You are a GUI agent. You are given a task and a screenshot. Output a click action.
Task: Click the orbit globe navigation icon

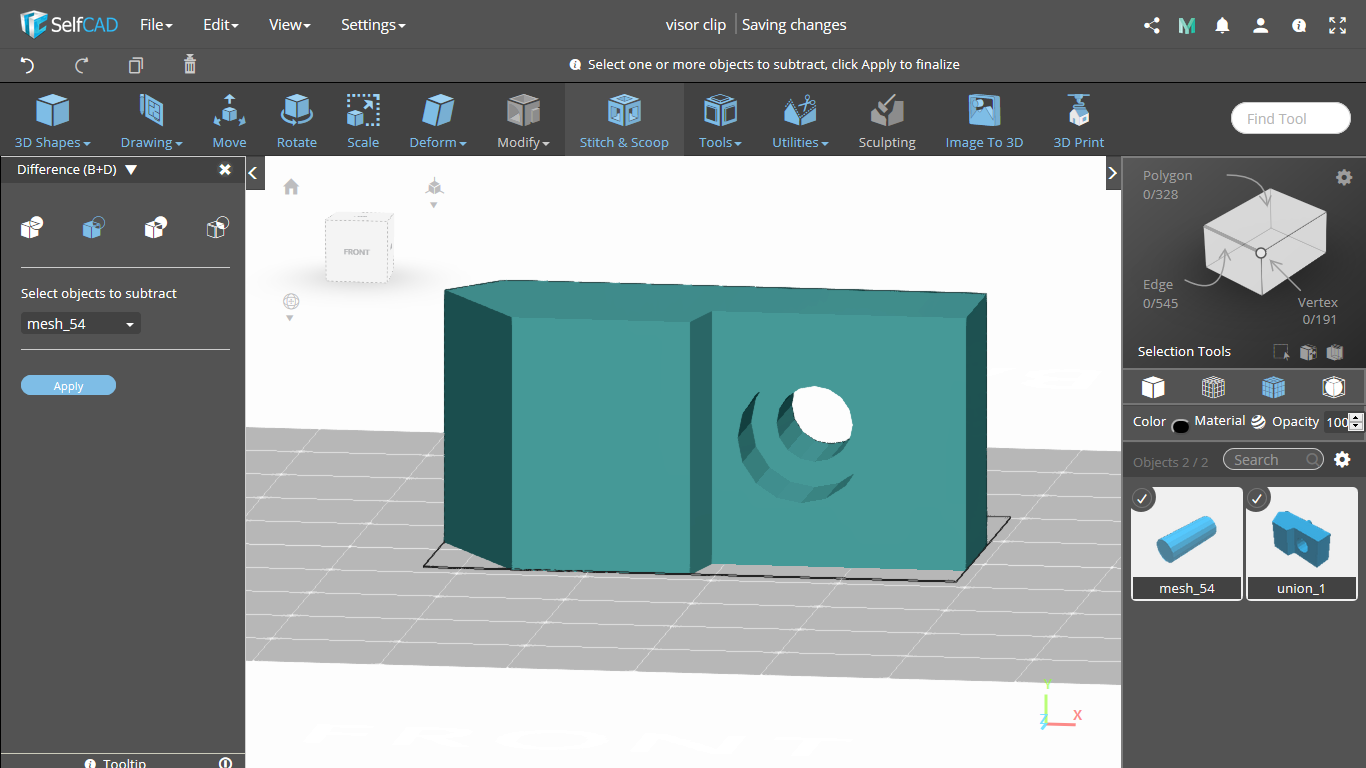pos(291,301)
